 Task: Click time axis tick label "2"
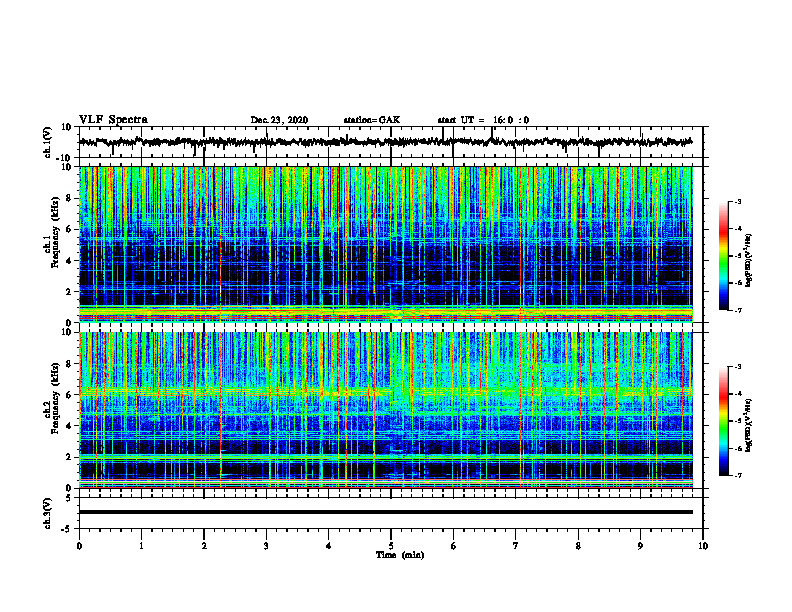point(204,546)
